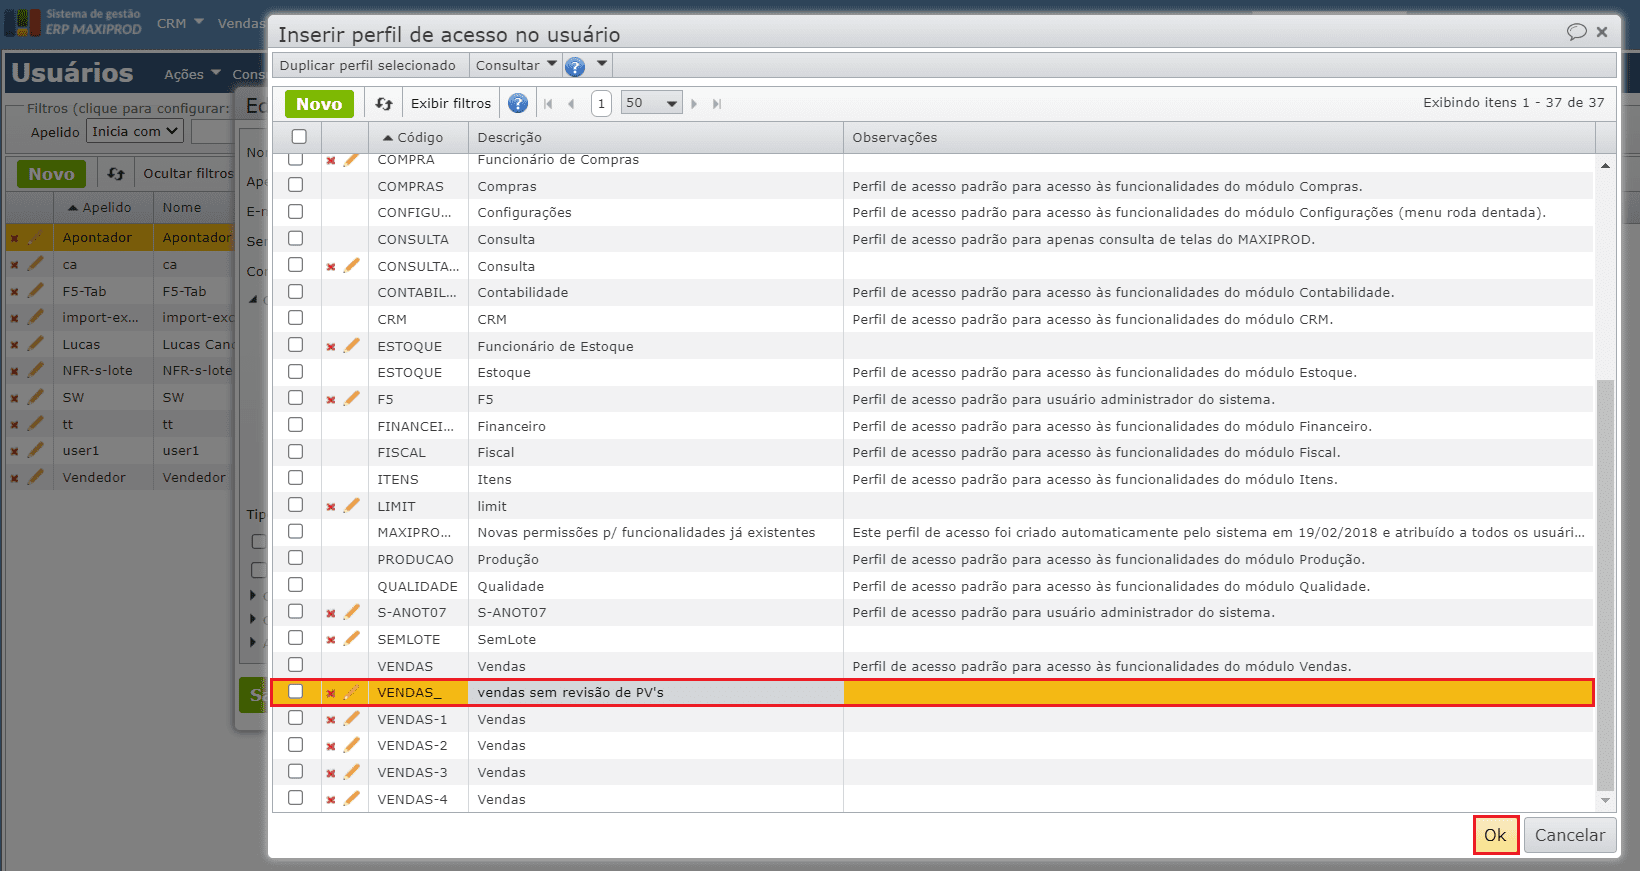Click refresh icon in Usuários background toolbar
1640x871 pixels.
pyautogui.click(x=116, y=174)
